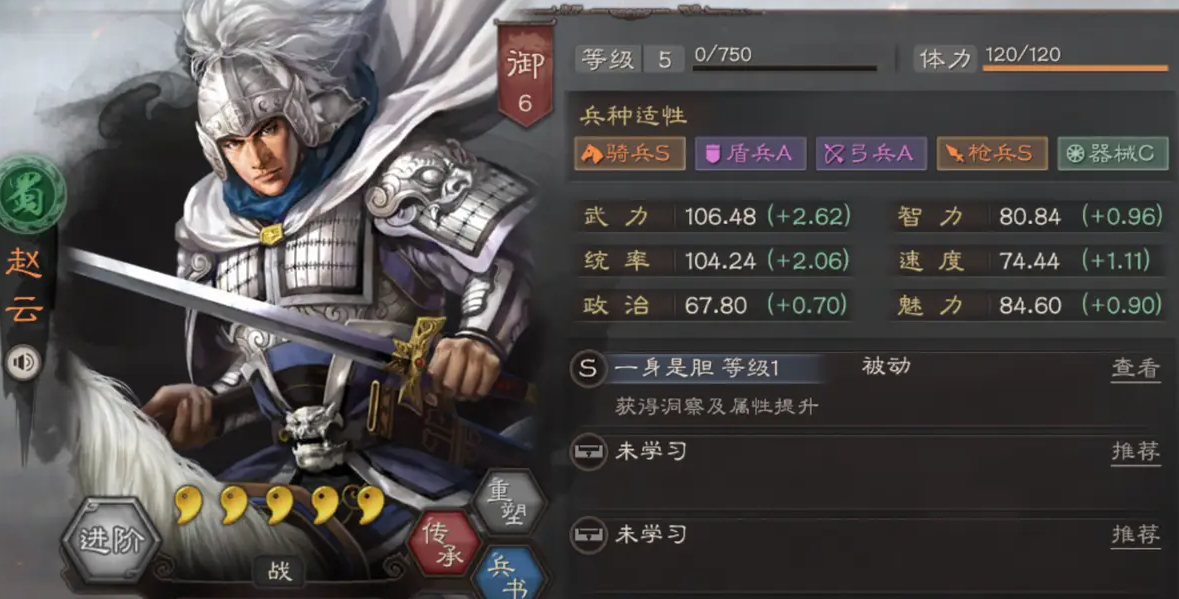Select the second empty skill slot icon

click(588, 535)
